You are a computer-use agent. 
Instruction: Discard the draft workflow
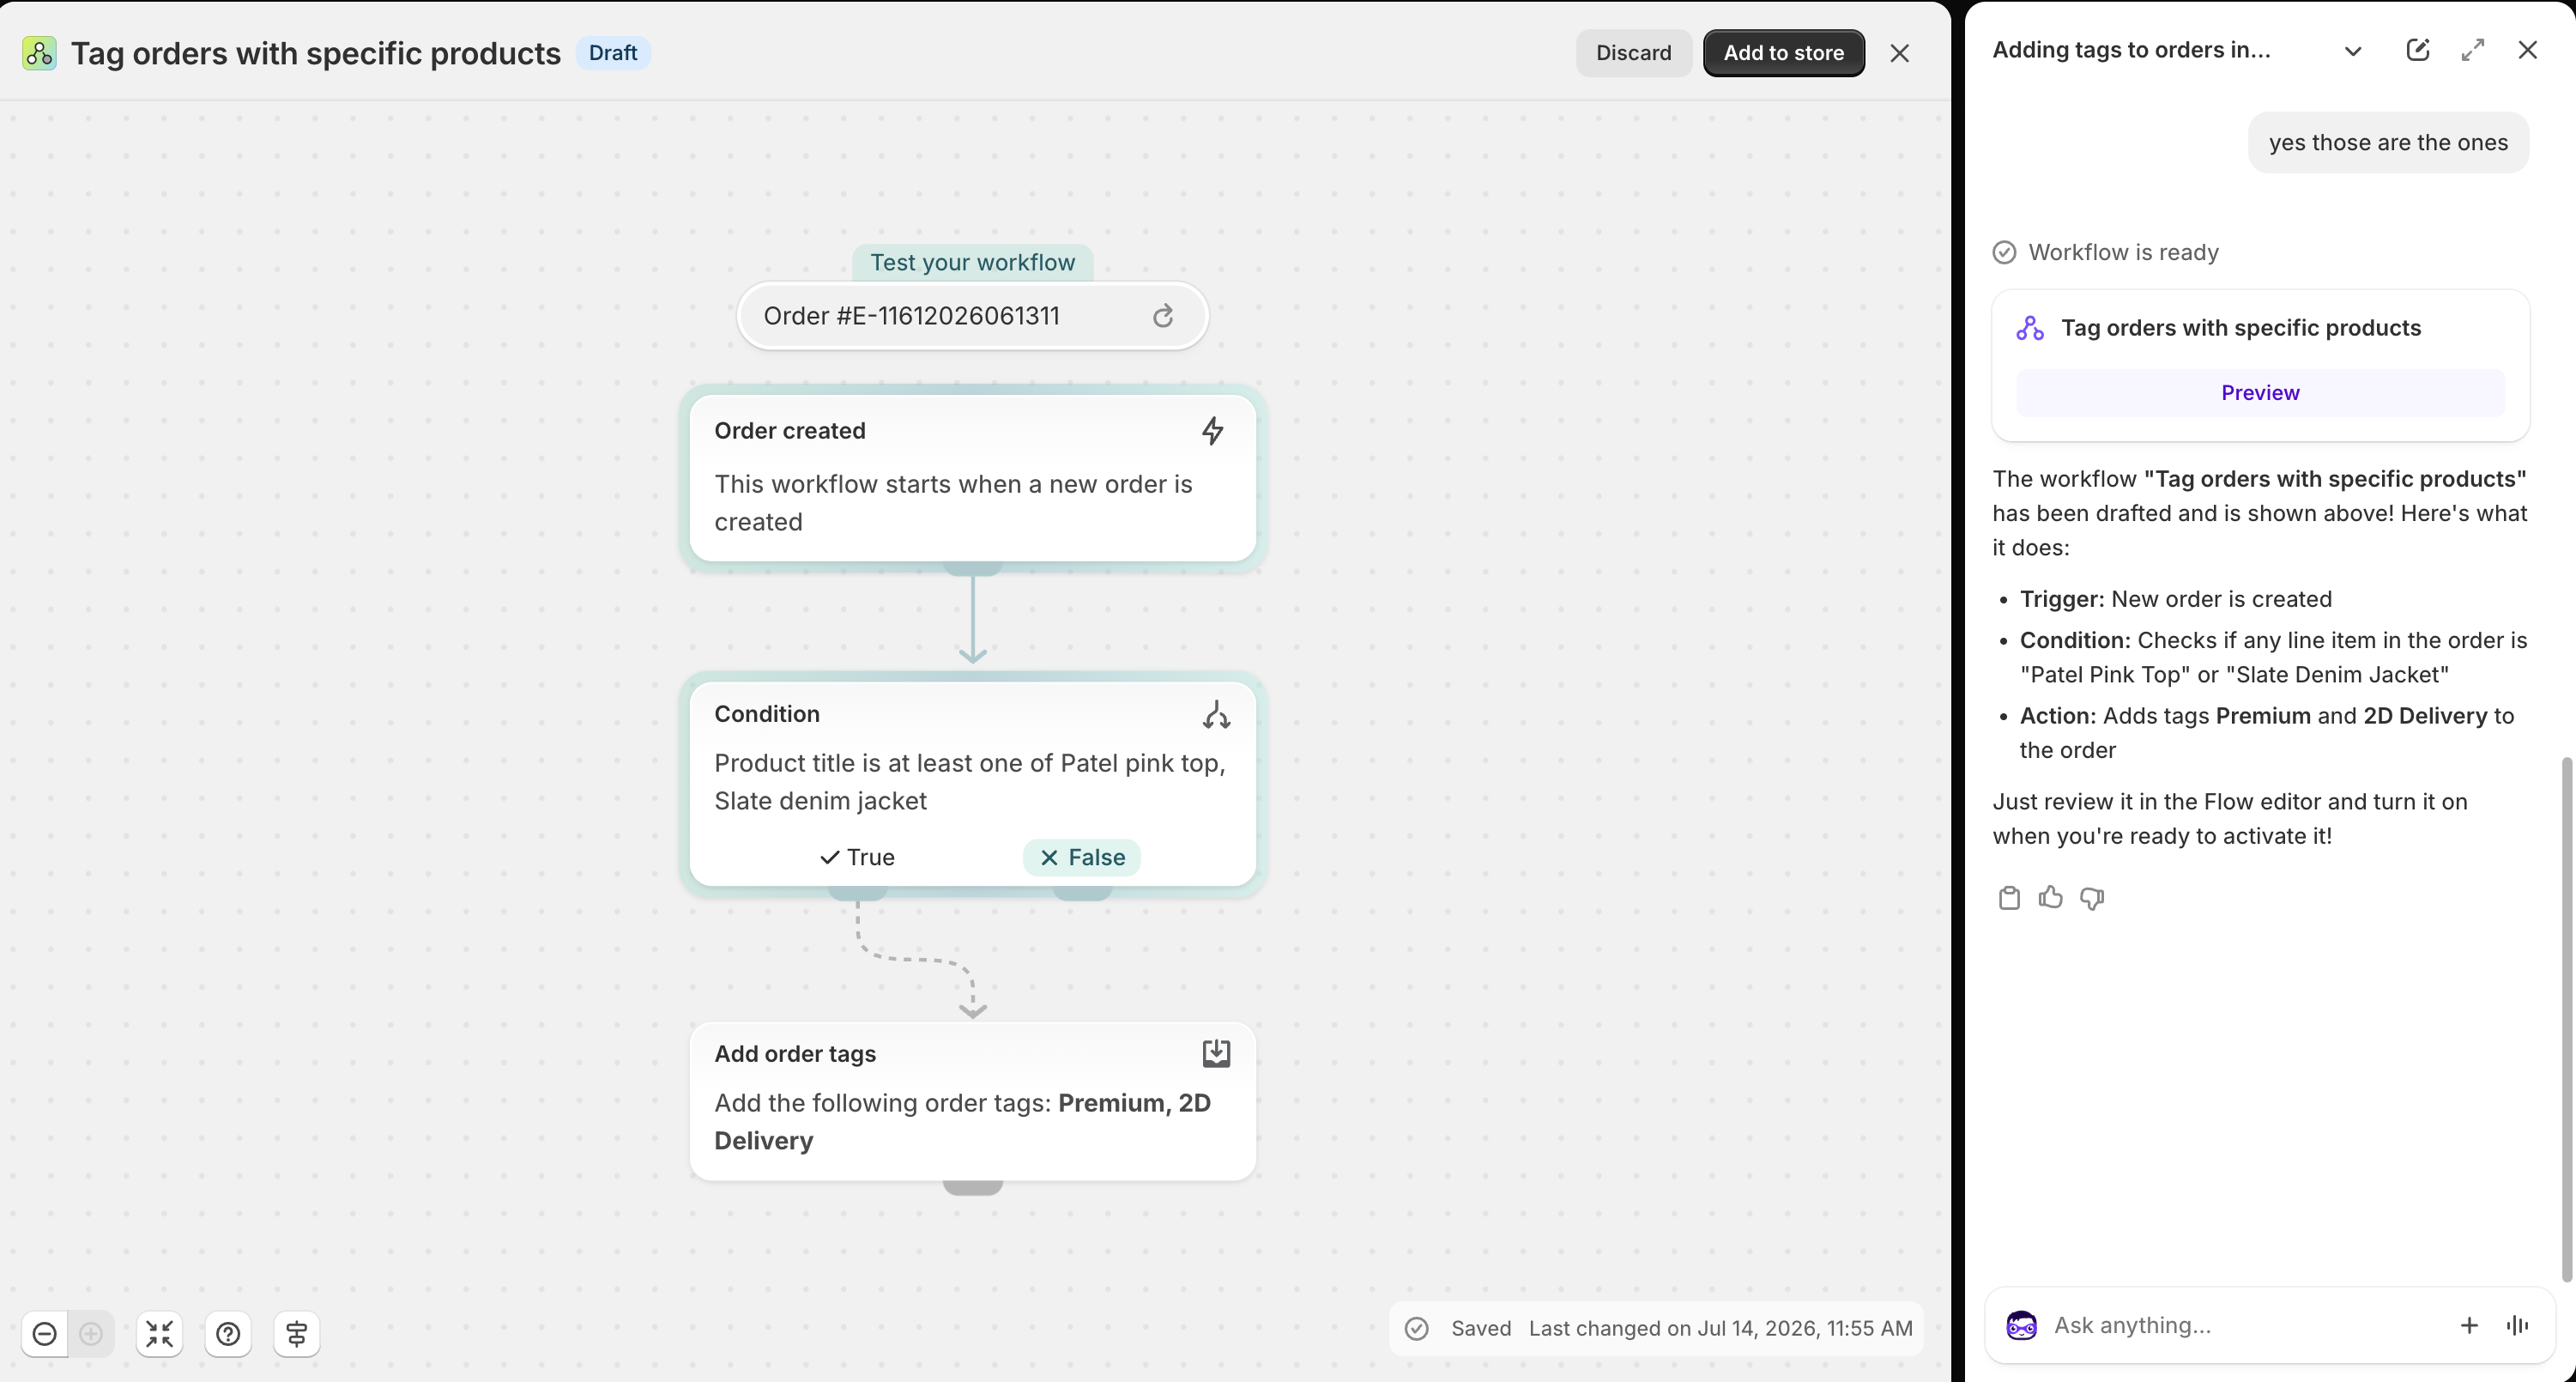[1633, 53]
